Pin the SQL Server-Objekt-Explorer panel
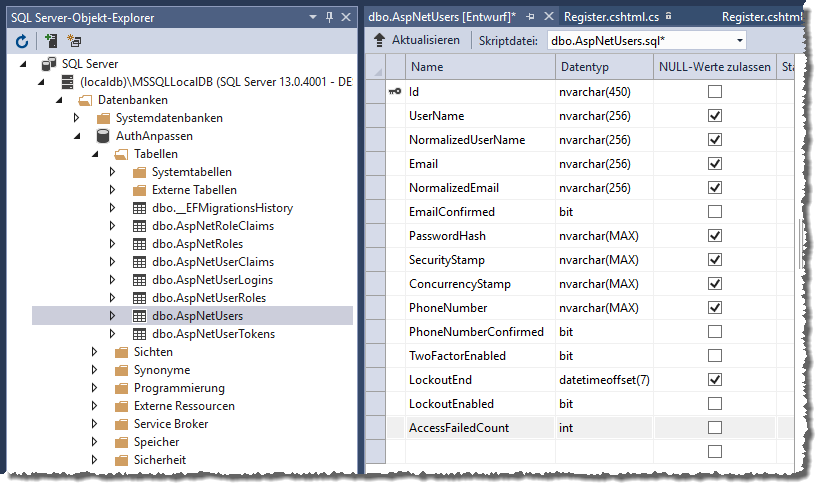 [x=329, y=17]
